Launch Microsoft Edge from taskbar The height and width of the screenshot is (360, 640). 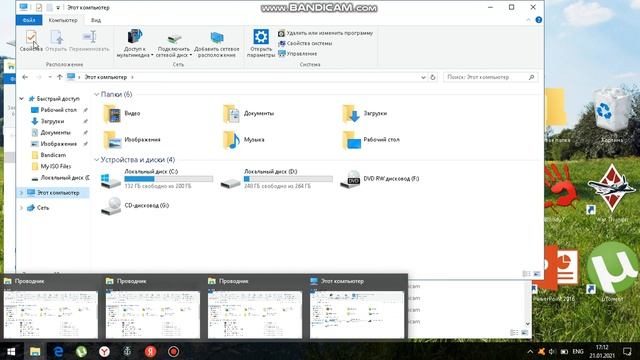point(58,351)
